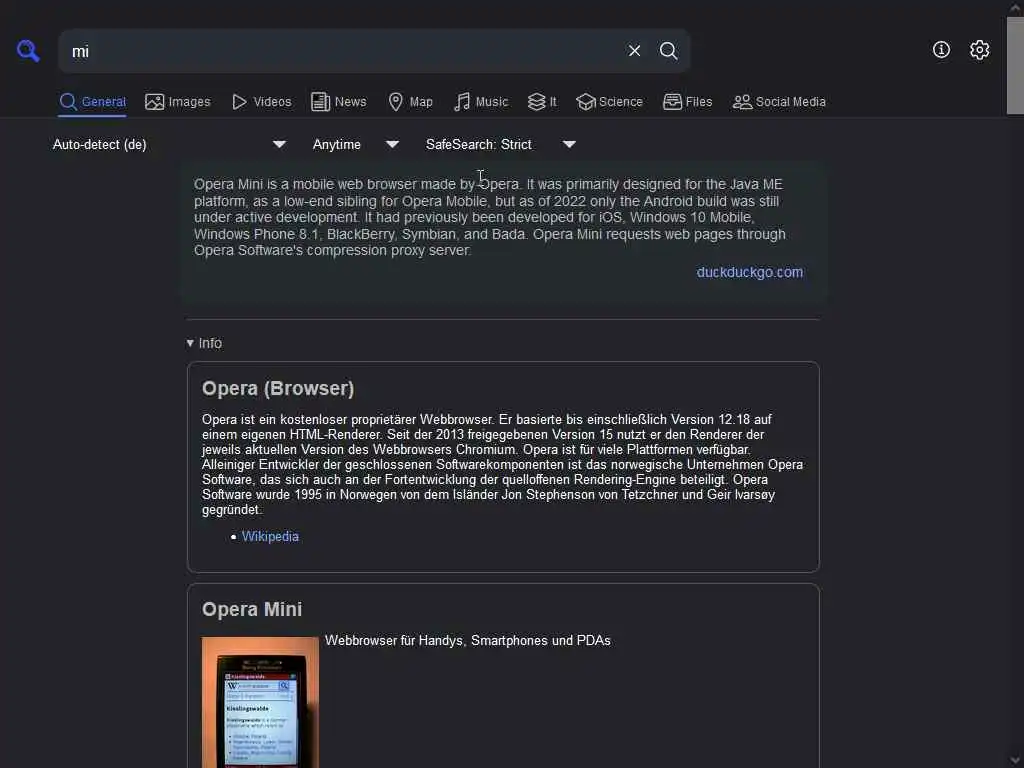Screen dimensions: 1024x768
Task: Switch to the Science tab
Action: (x=610, y=102)
